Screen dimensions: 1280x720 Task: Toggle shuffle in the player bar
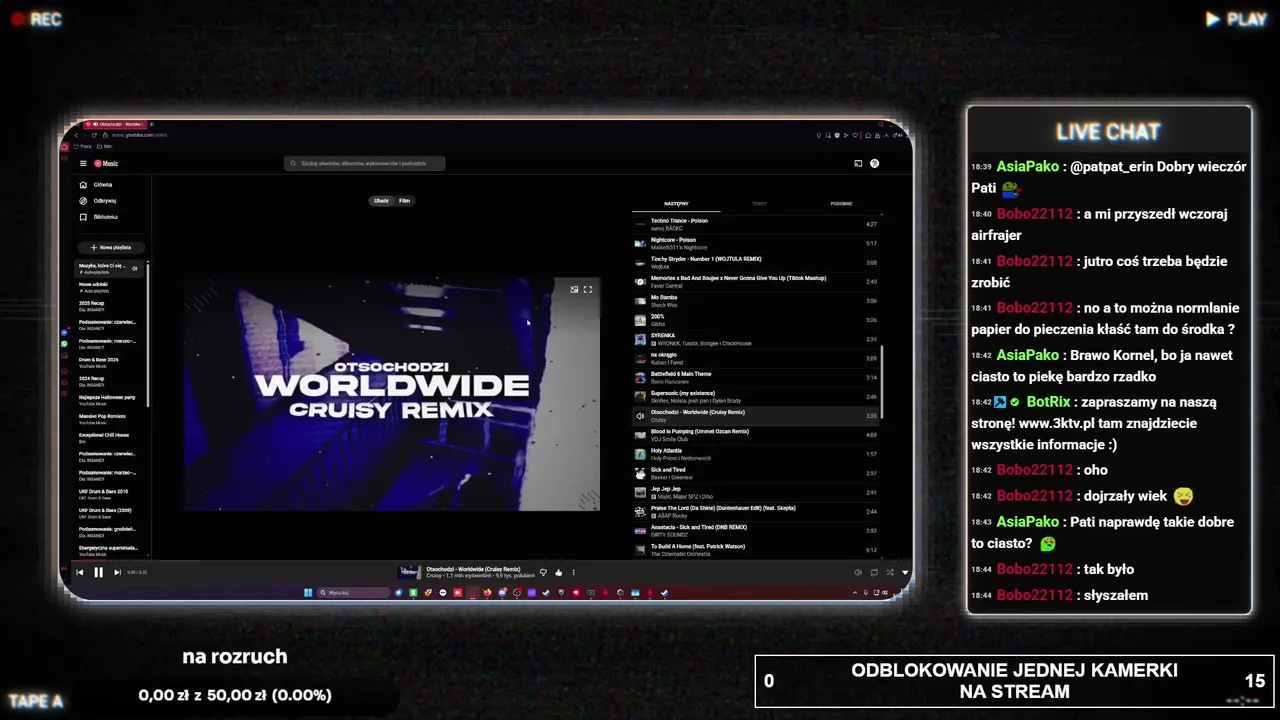click(x=890, y=572)
